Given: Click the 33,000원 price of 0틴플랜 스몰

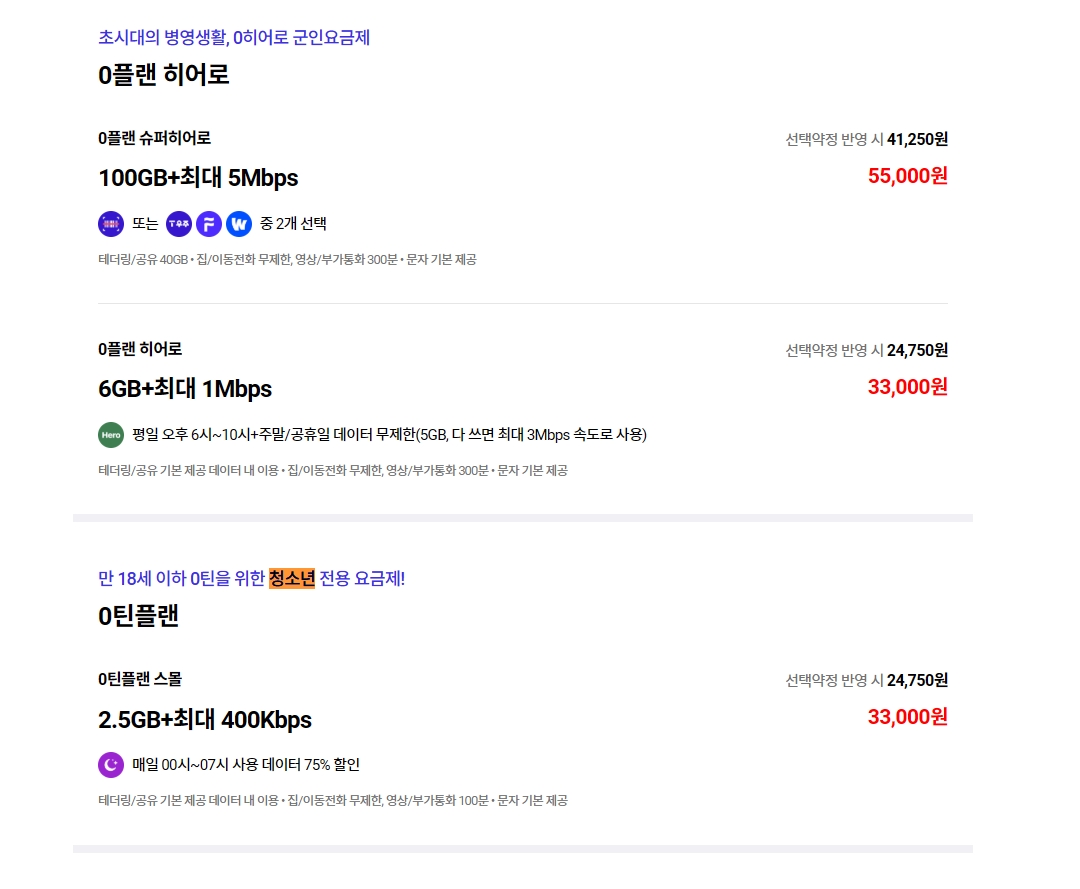Looking at the screenshot, I should coord(907,717).
